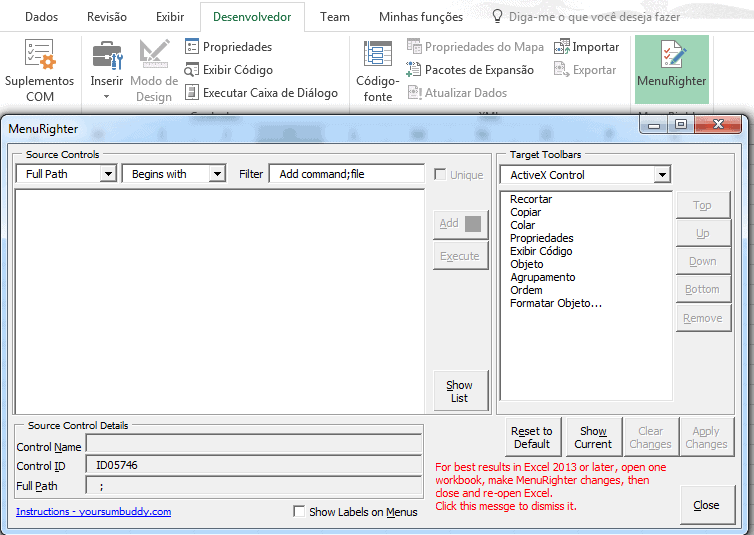Expand the Full Path dropdown
This screenshot has height=535, width=754.
(x=108, y=174)
